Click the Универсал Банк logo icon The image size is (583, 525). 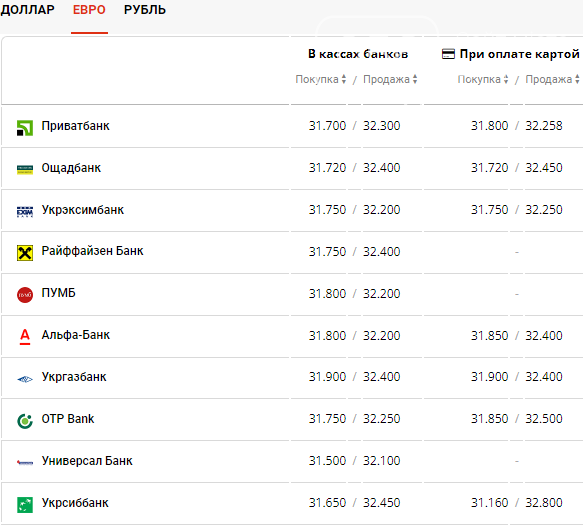tap(25, 463)
